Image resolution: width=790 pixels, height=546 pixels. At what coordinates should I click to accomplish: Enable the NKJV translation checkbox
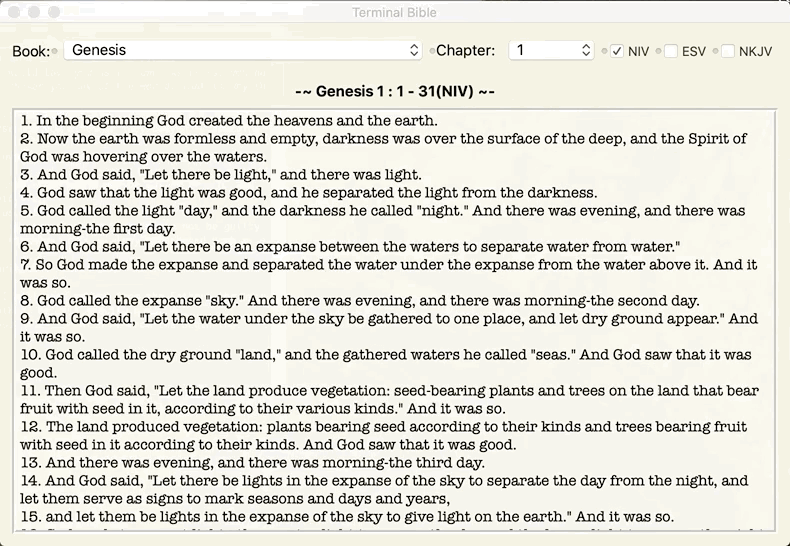(728, 51)
